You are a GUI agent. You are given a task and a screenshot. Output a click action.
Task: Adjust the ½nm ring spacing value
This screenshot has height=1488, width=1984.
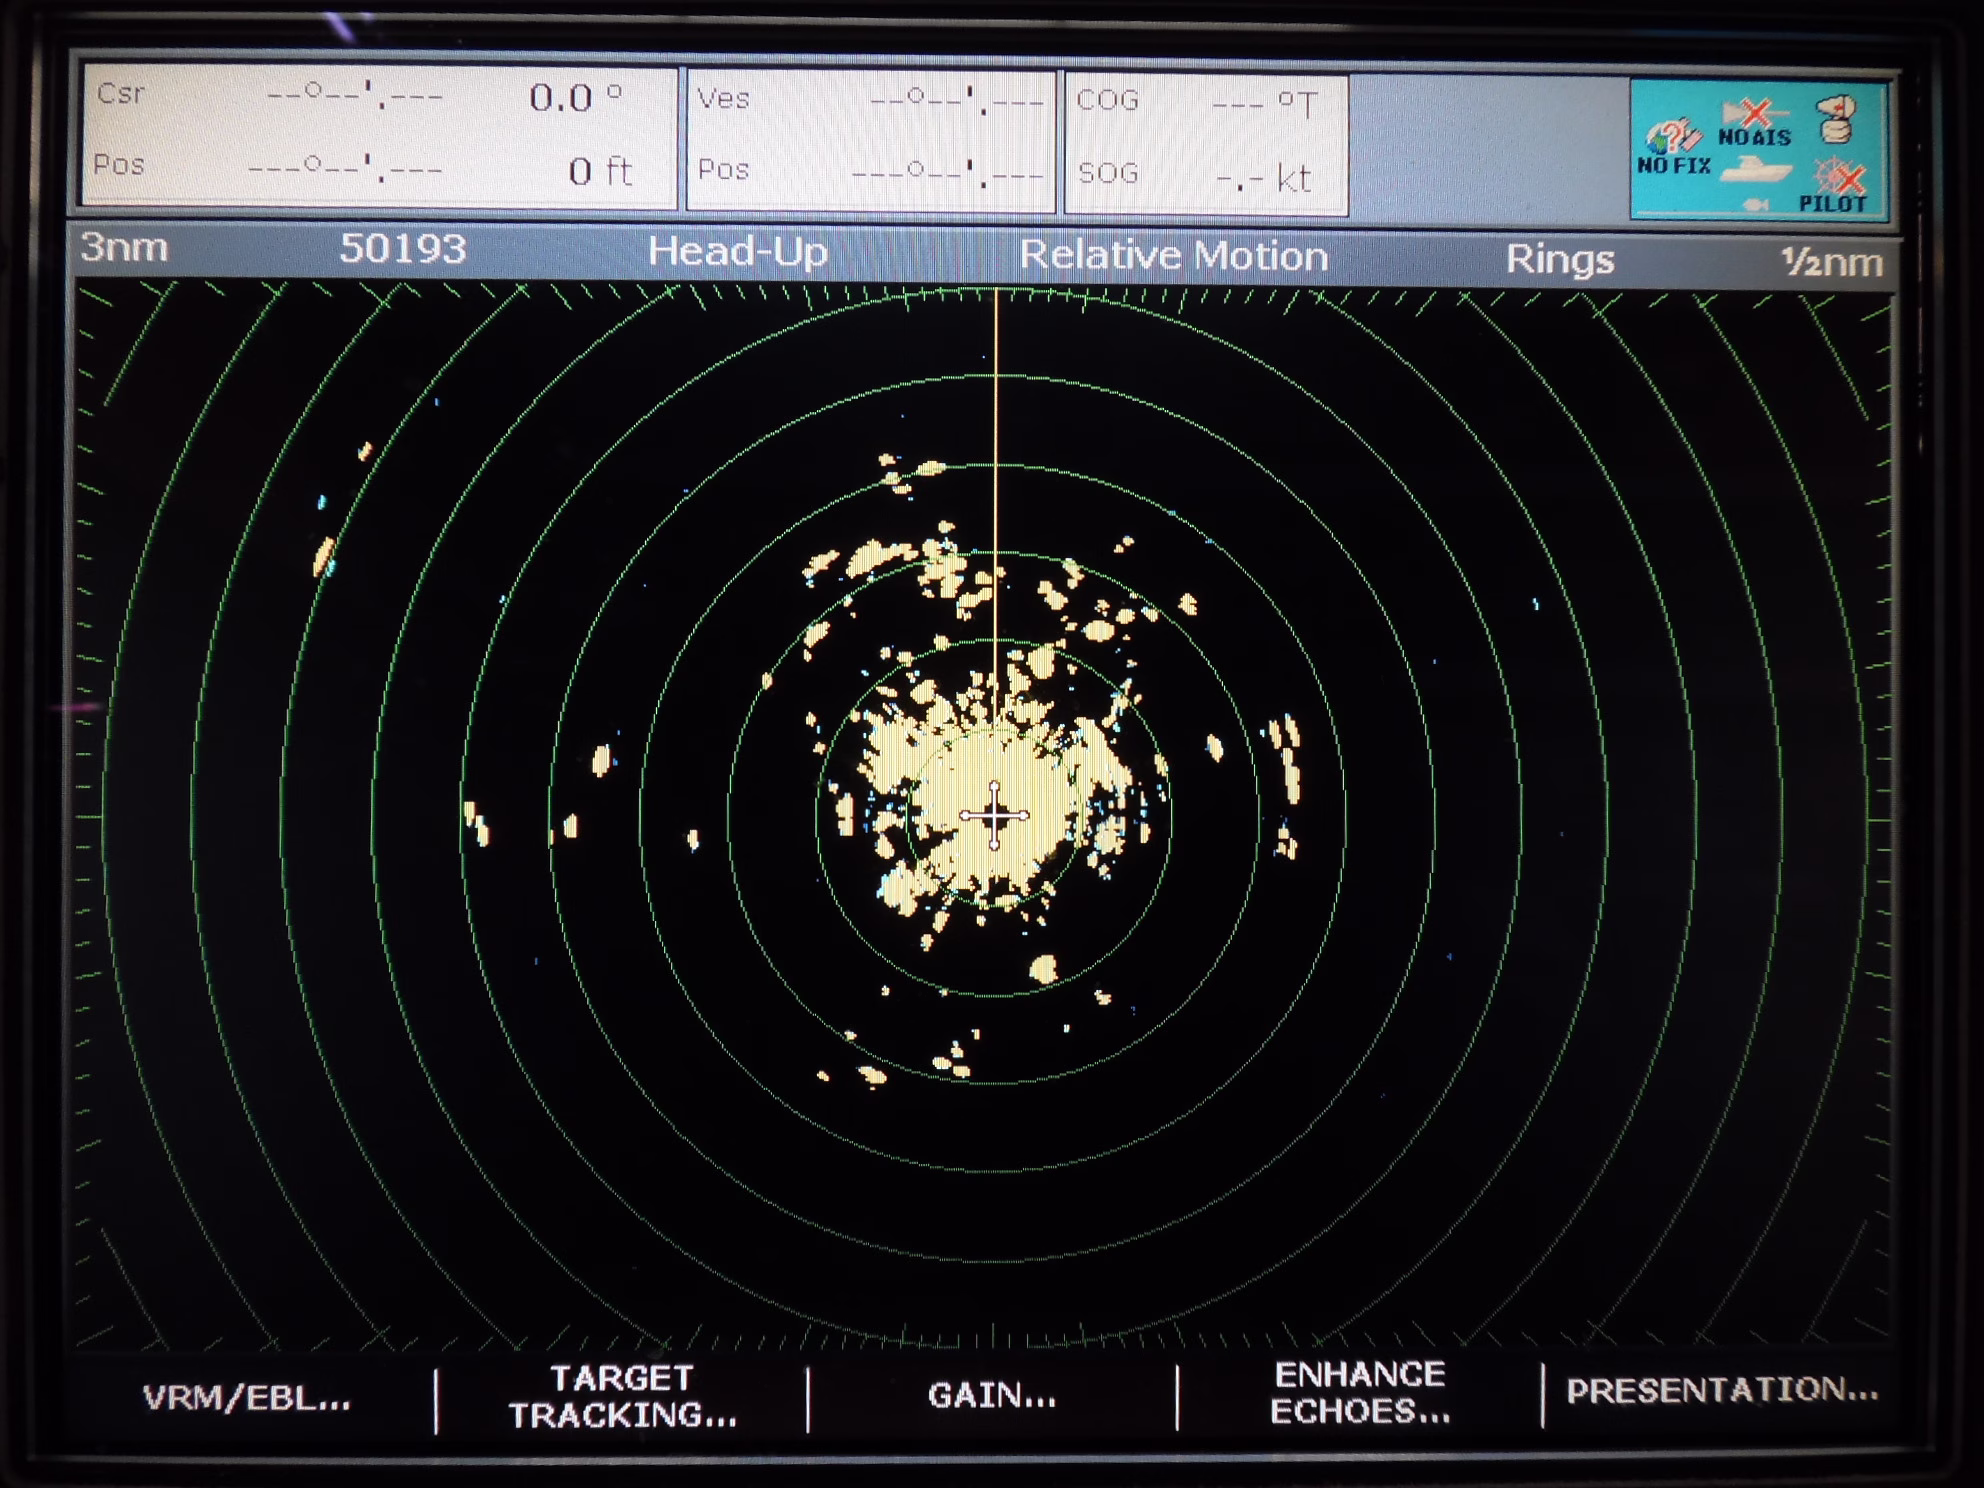click(1831, 262)
